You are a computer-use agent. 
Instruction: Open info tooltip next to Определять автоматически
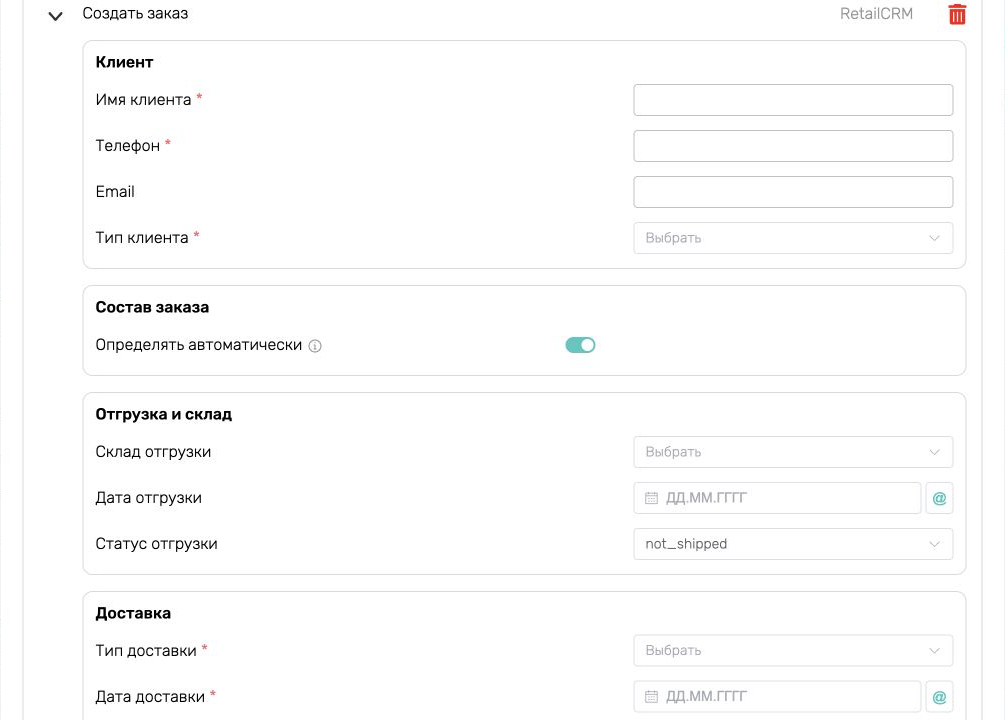pos(315,346)
